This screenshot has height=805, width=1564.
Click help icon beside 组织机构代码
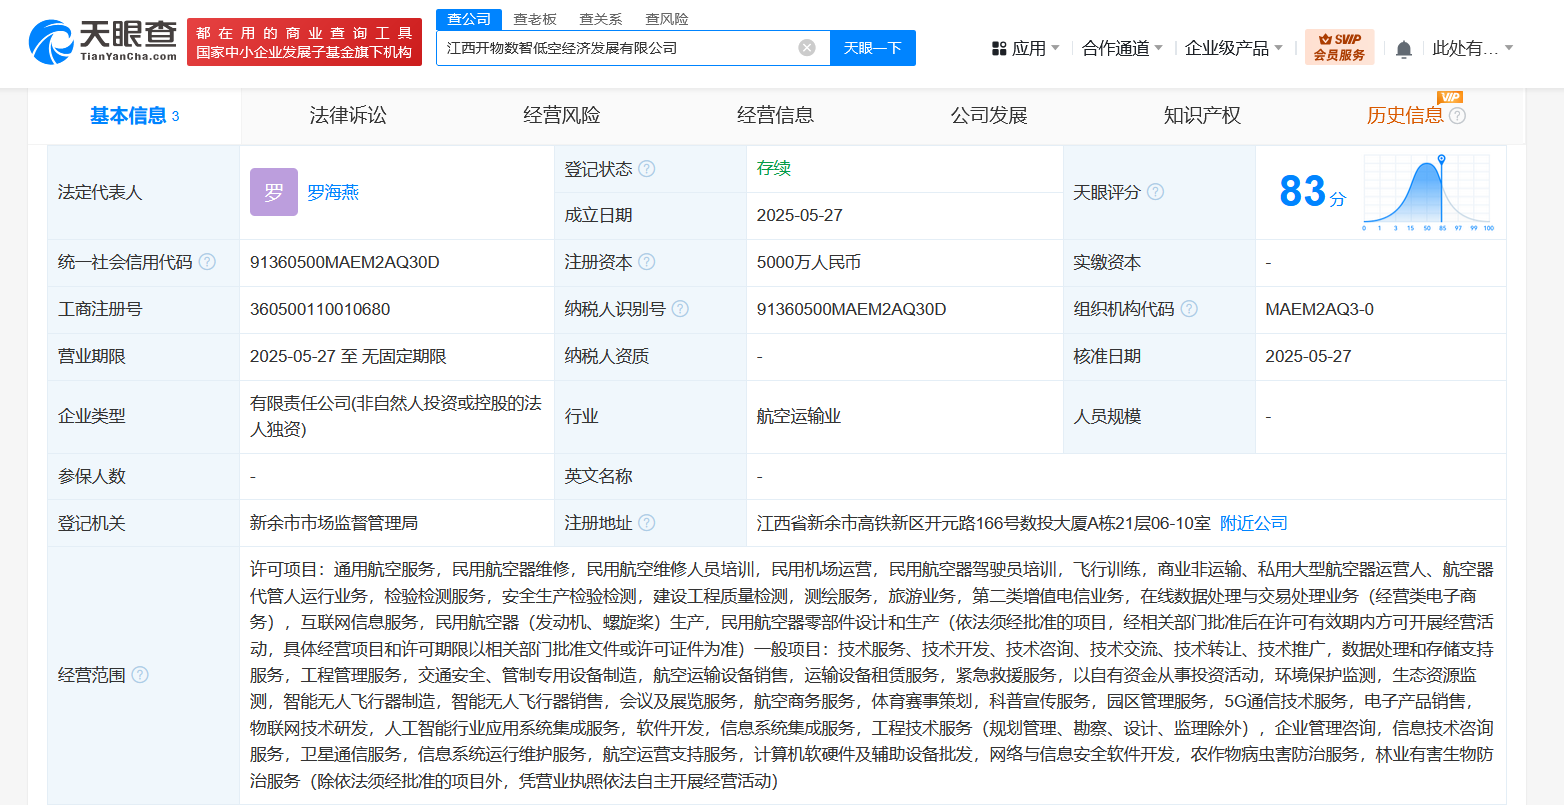[1189, 309]
